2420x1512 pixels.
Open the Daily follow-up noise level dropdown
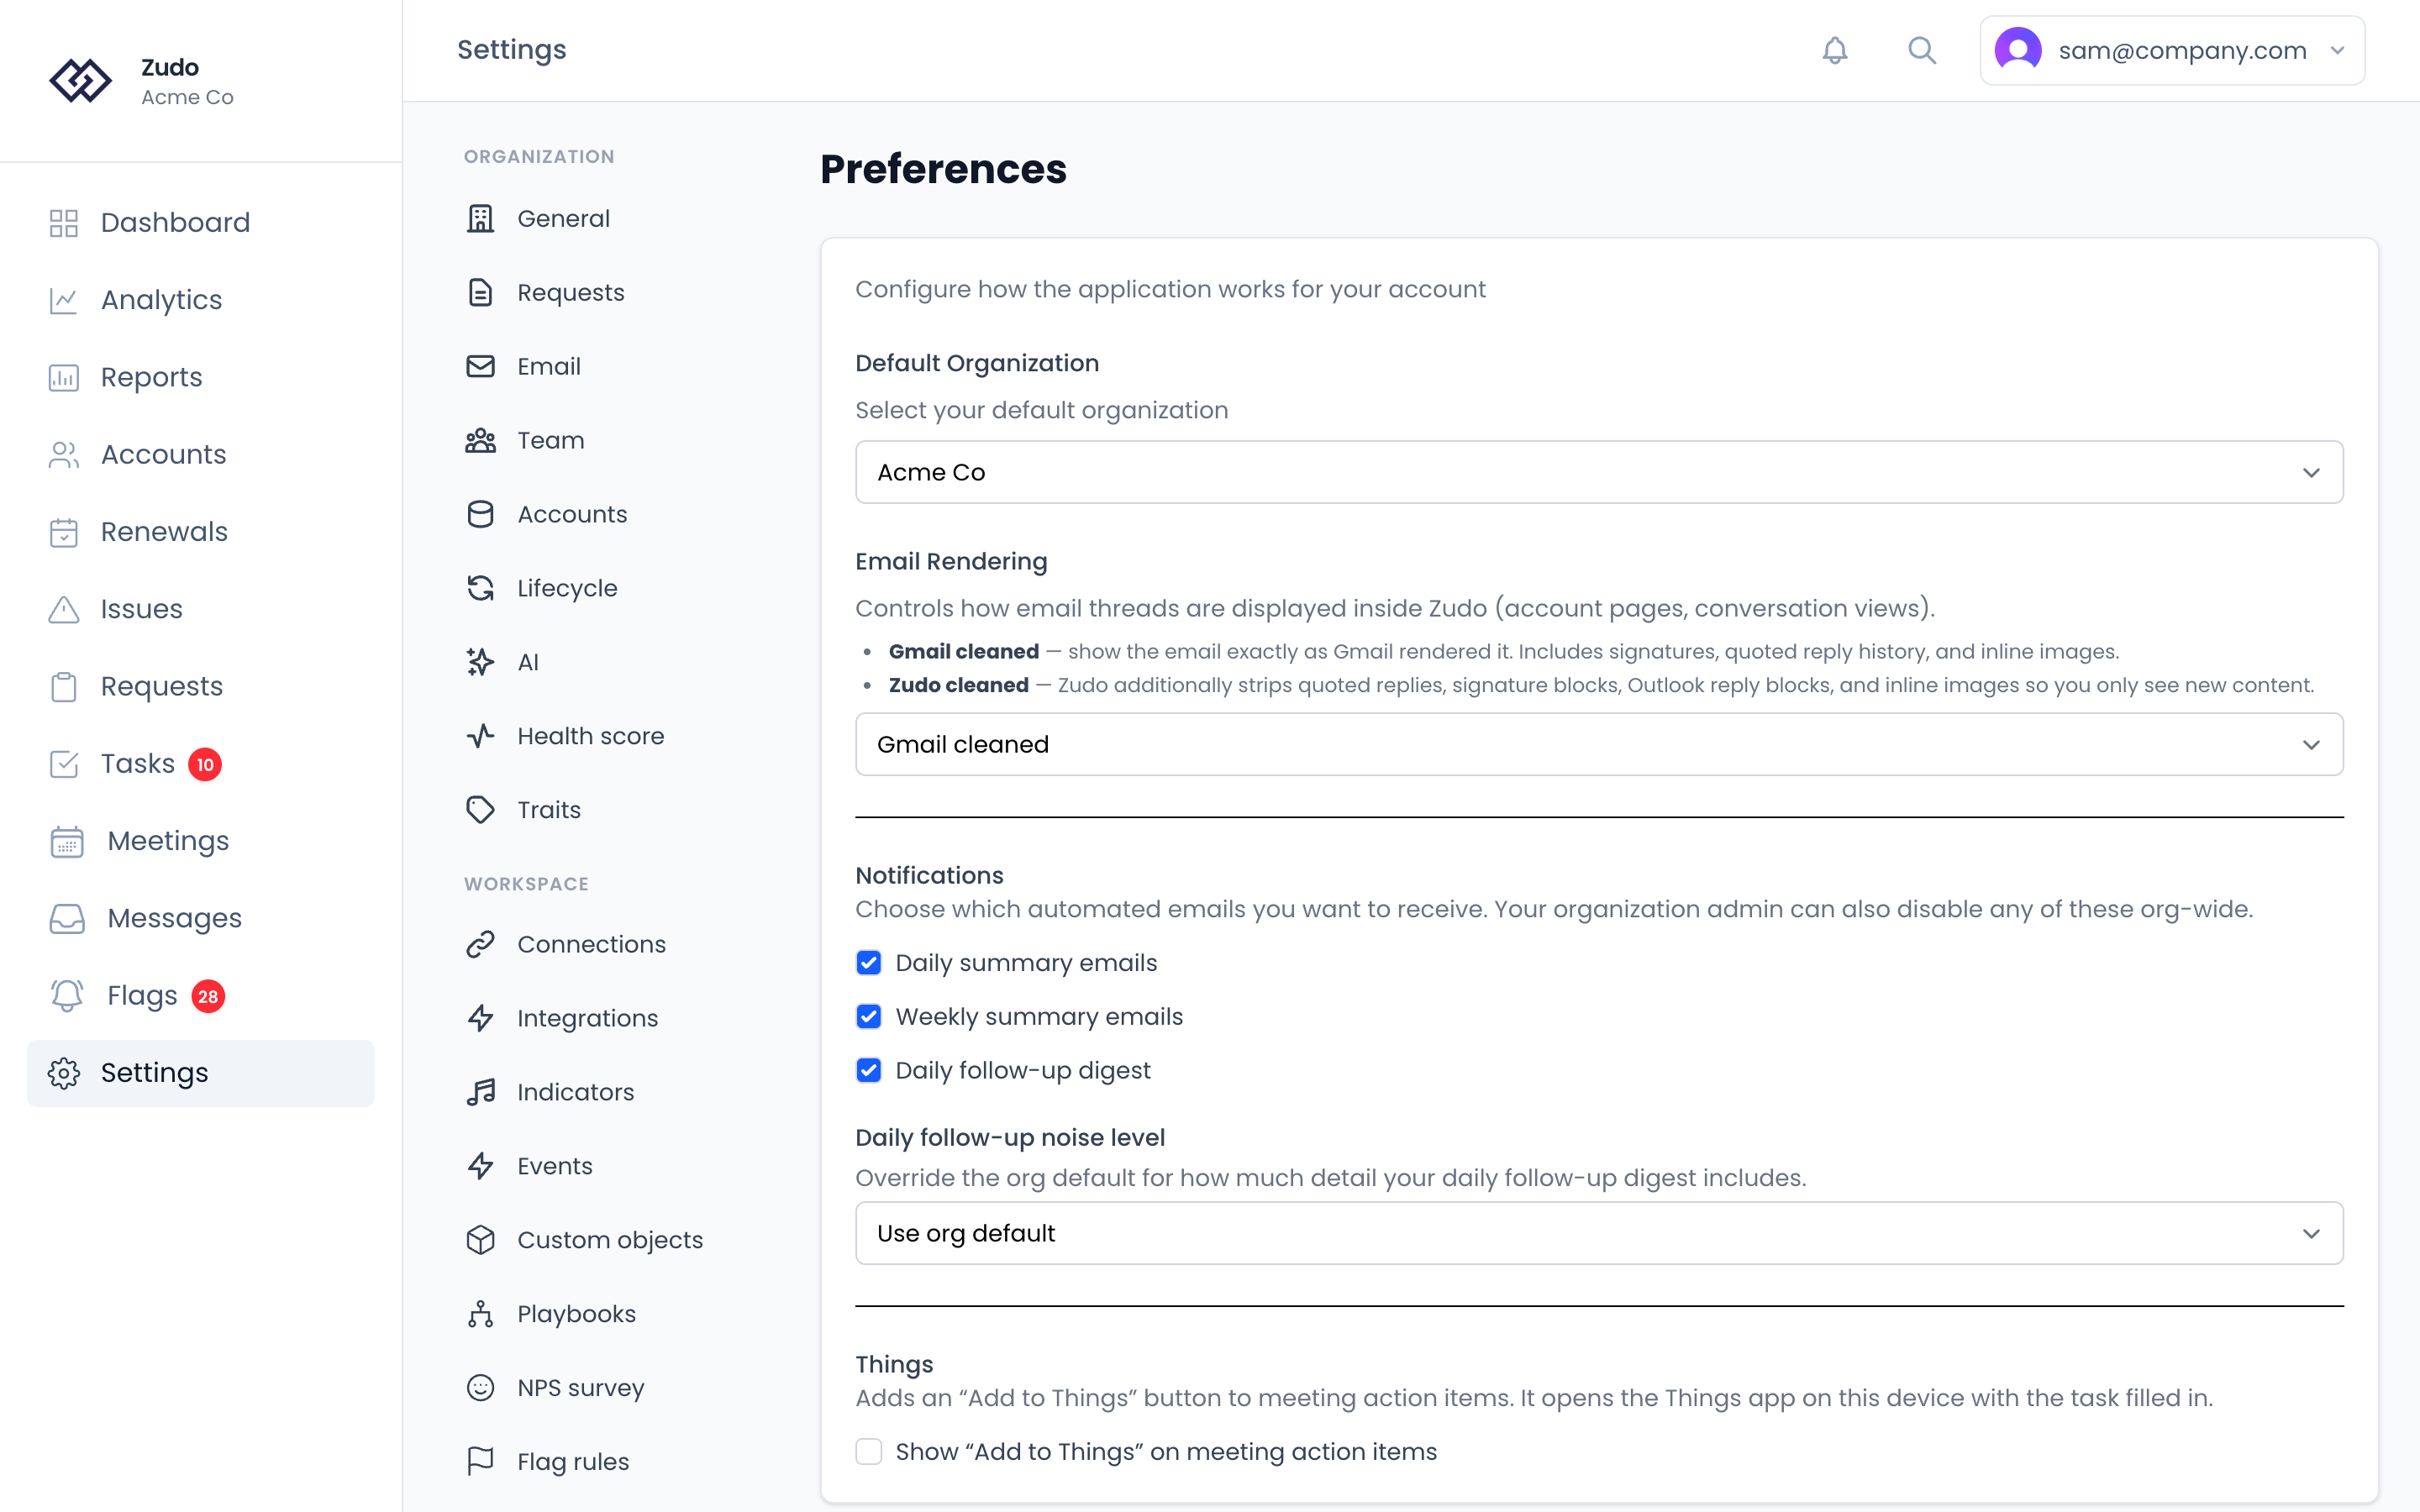pos(1599,1233)
